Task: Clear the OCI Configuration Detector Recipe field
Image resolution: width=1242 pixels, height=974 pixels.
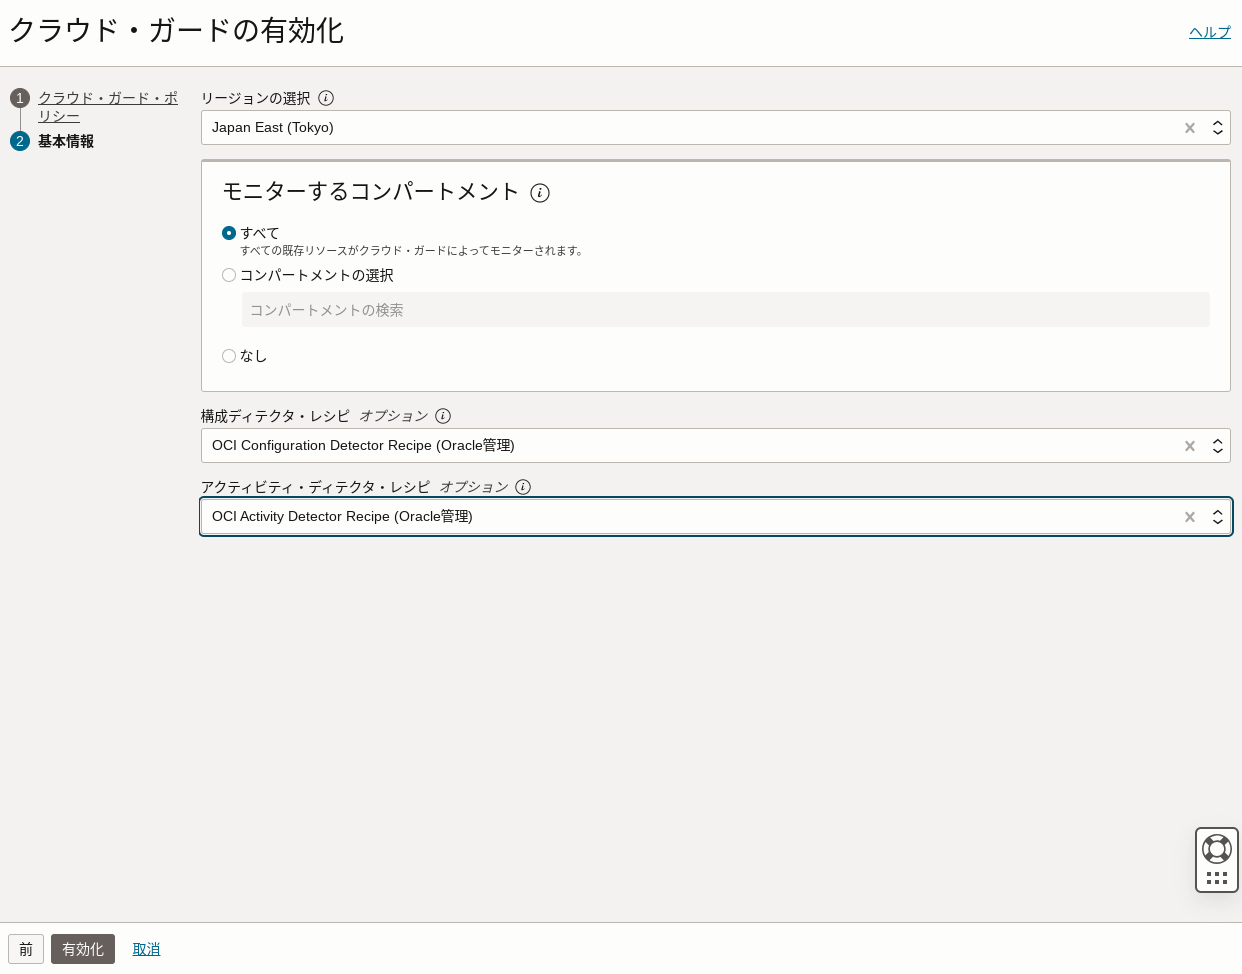Action: [1189, 446]
